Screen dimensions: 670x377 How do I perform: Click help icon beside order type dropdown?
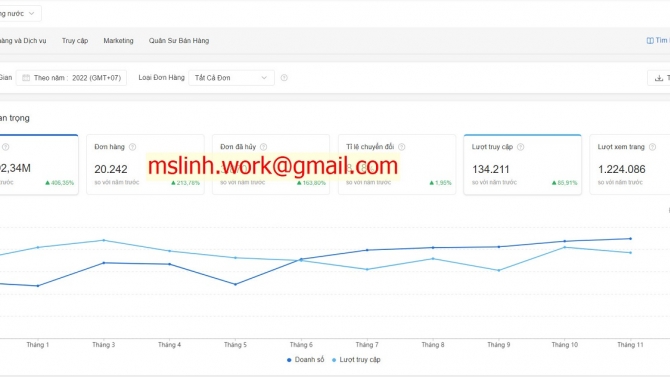coord(284,78)
